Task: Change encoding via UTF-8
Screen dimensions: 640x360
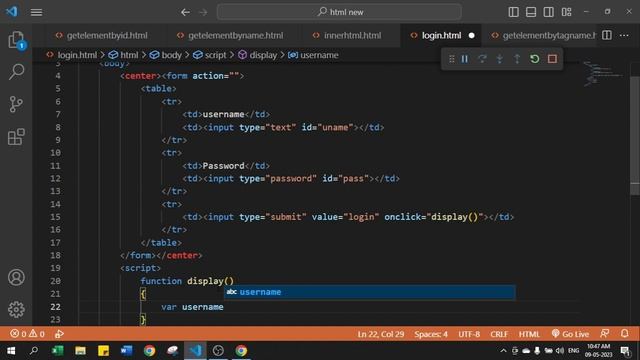Action: click(469, 334)
